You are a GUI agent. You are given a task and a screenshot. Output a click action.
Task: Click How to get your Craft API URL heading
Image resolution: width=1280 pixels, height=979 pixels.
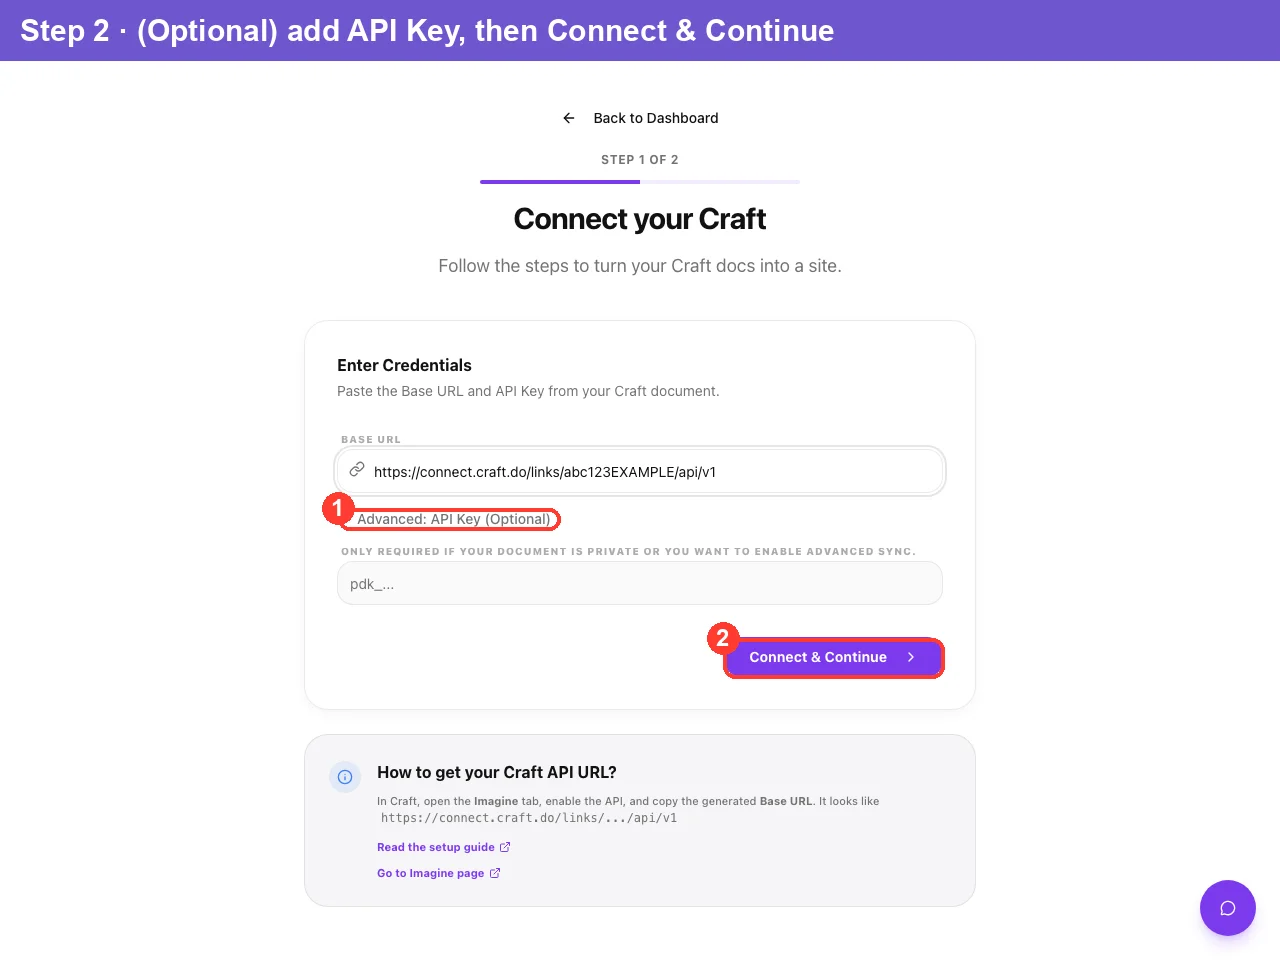497,772
